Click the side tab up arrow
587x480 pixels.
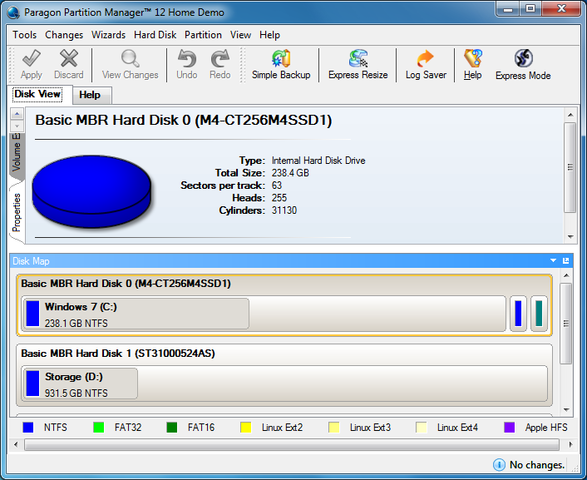pos(17,113)
